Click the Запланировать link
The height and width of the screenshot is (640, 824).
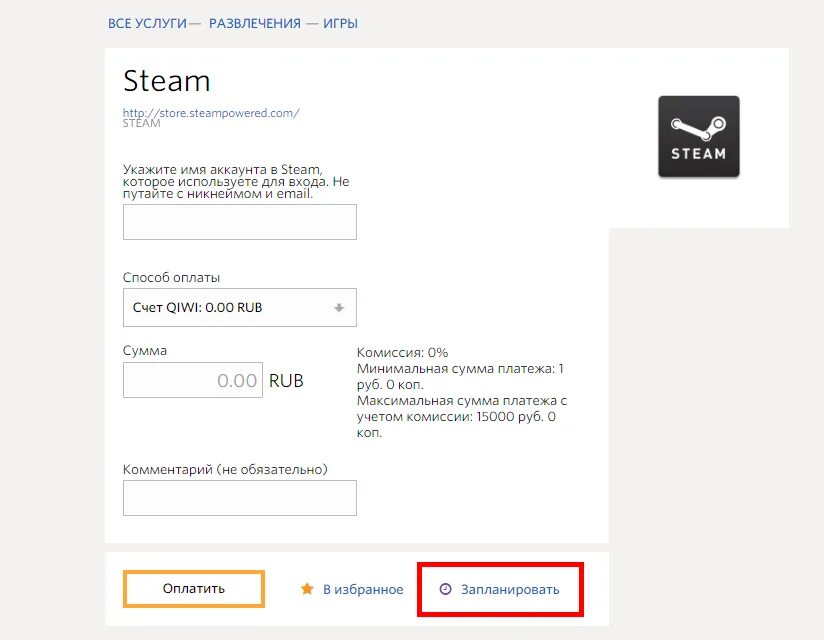(x=510, y=590)
